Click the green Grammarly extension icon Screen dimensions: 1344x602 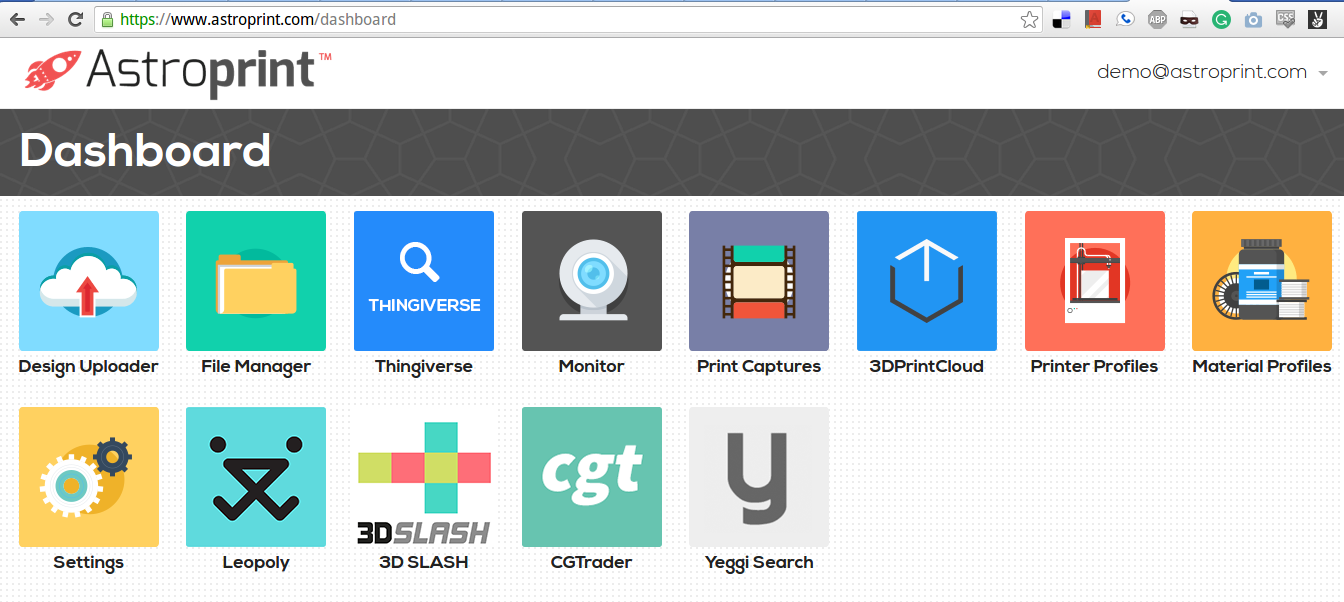[x=1221, y=19]
